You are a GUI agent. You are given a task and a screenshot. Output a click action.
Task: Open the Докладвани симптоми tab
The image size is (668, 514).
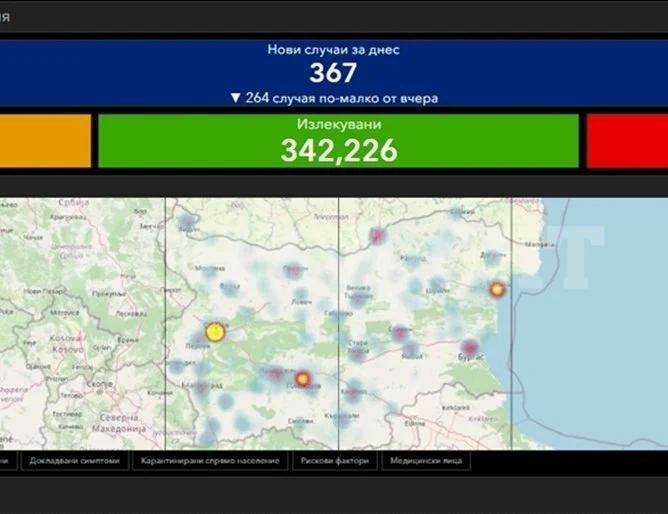[75, 461]
